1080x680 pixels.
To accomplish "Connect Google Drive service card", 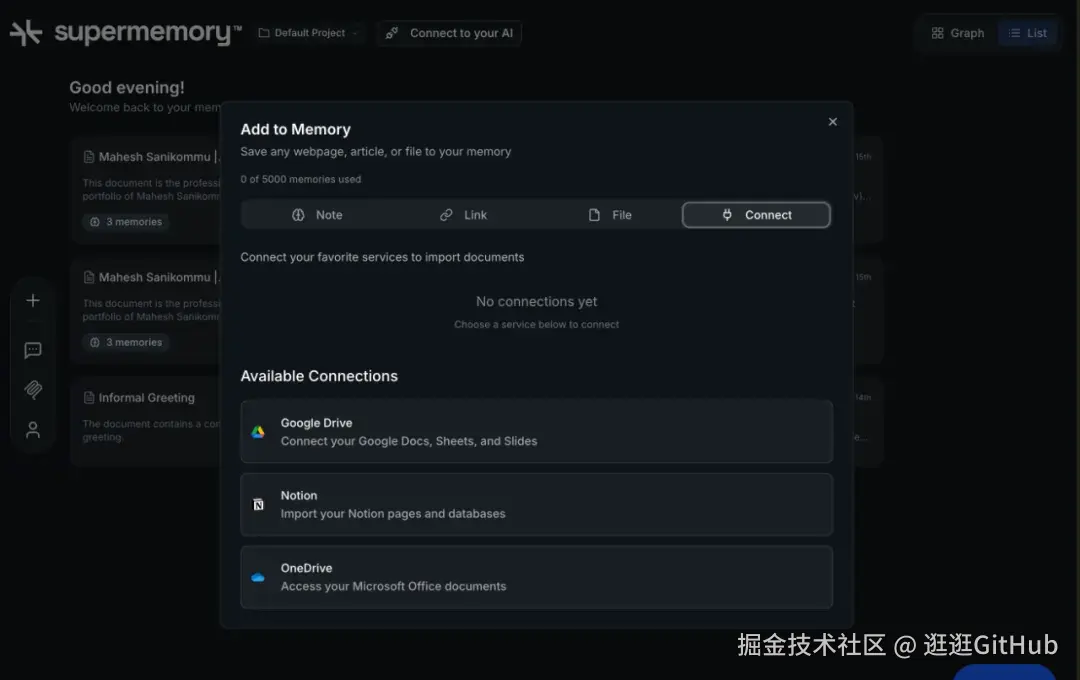I will pos(537,432).
